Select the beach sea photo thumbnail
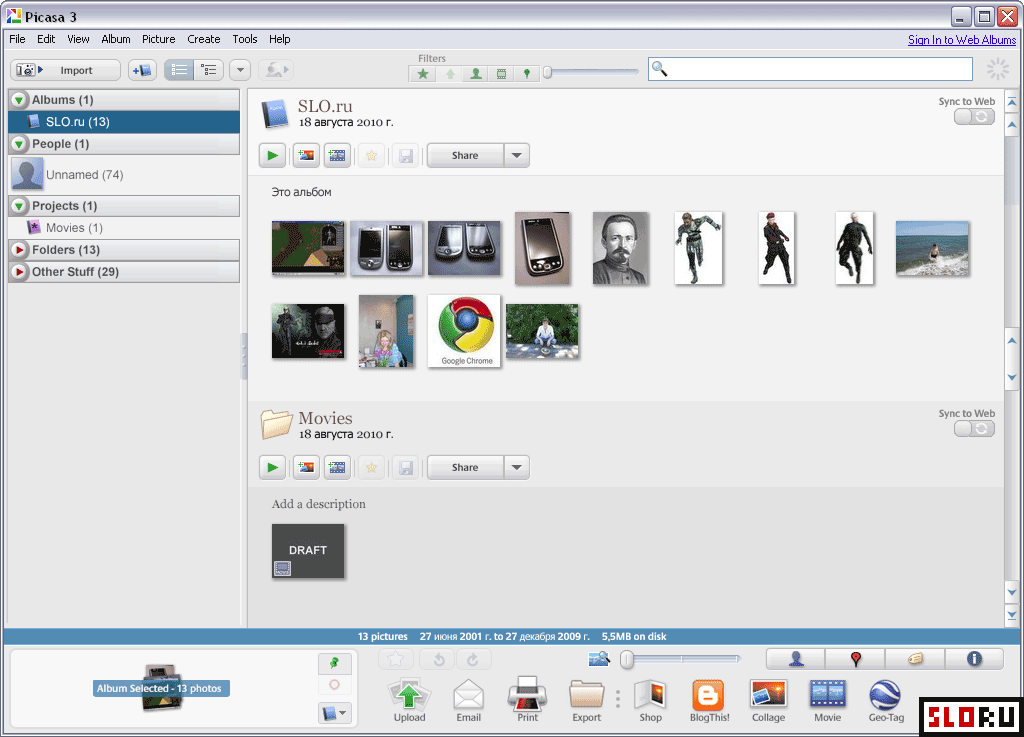Screen dimensions: 1024x737 (x=932, y=248)
